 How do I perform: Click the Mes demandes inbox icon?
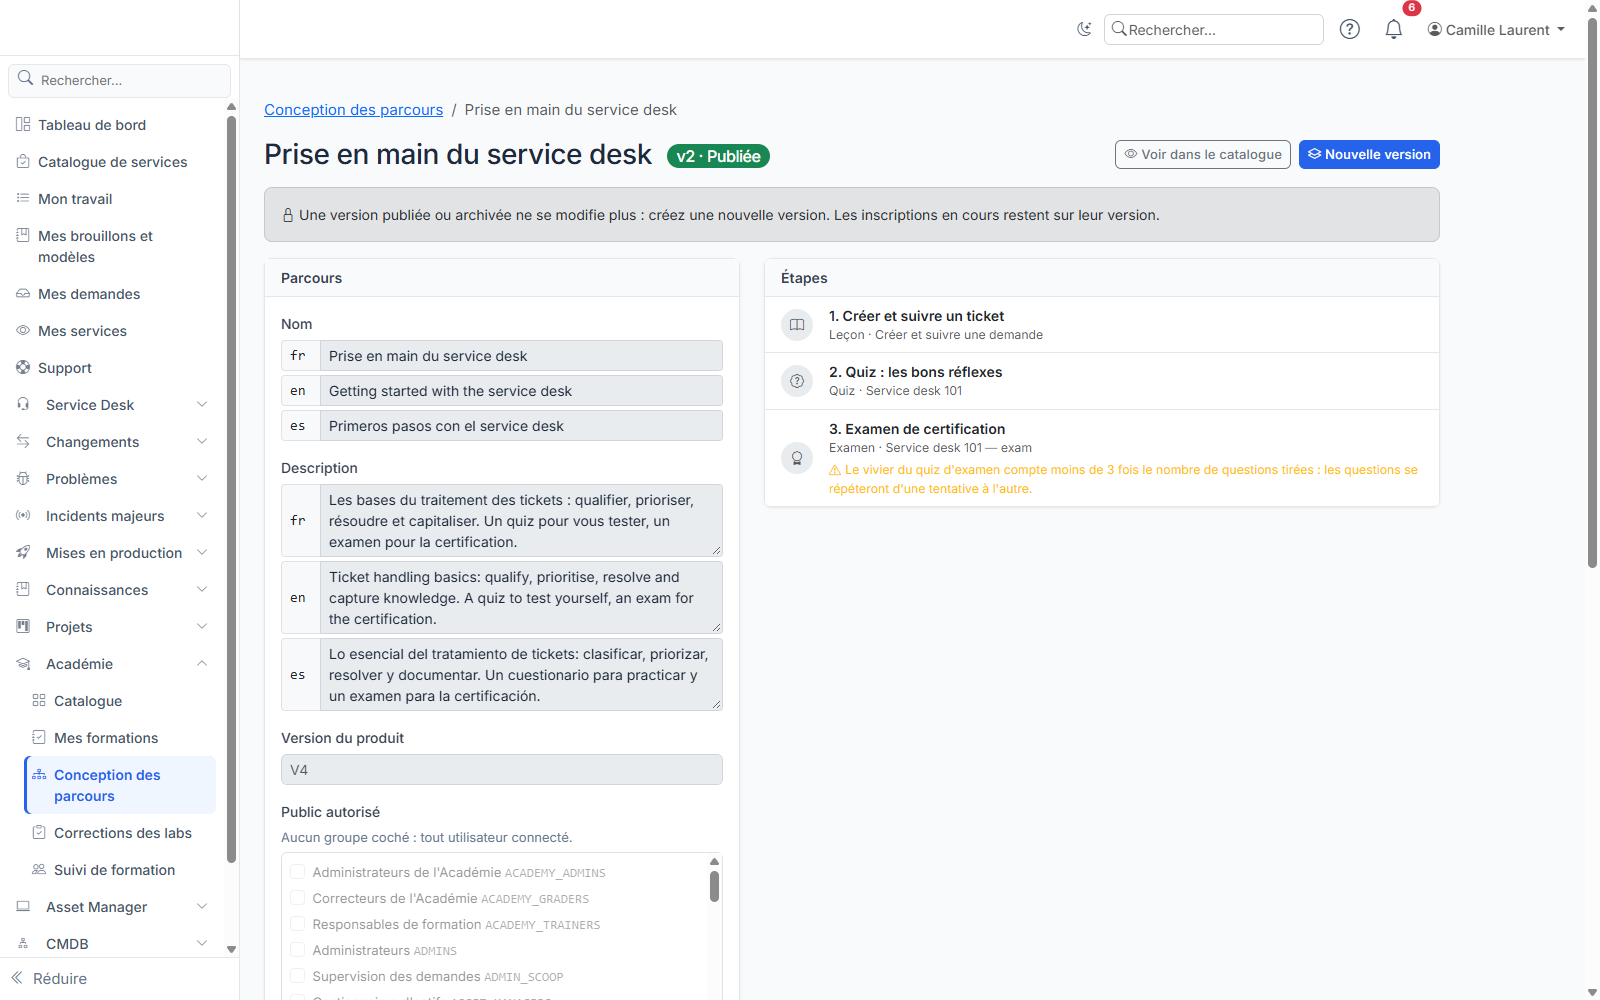23,293
